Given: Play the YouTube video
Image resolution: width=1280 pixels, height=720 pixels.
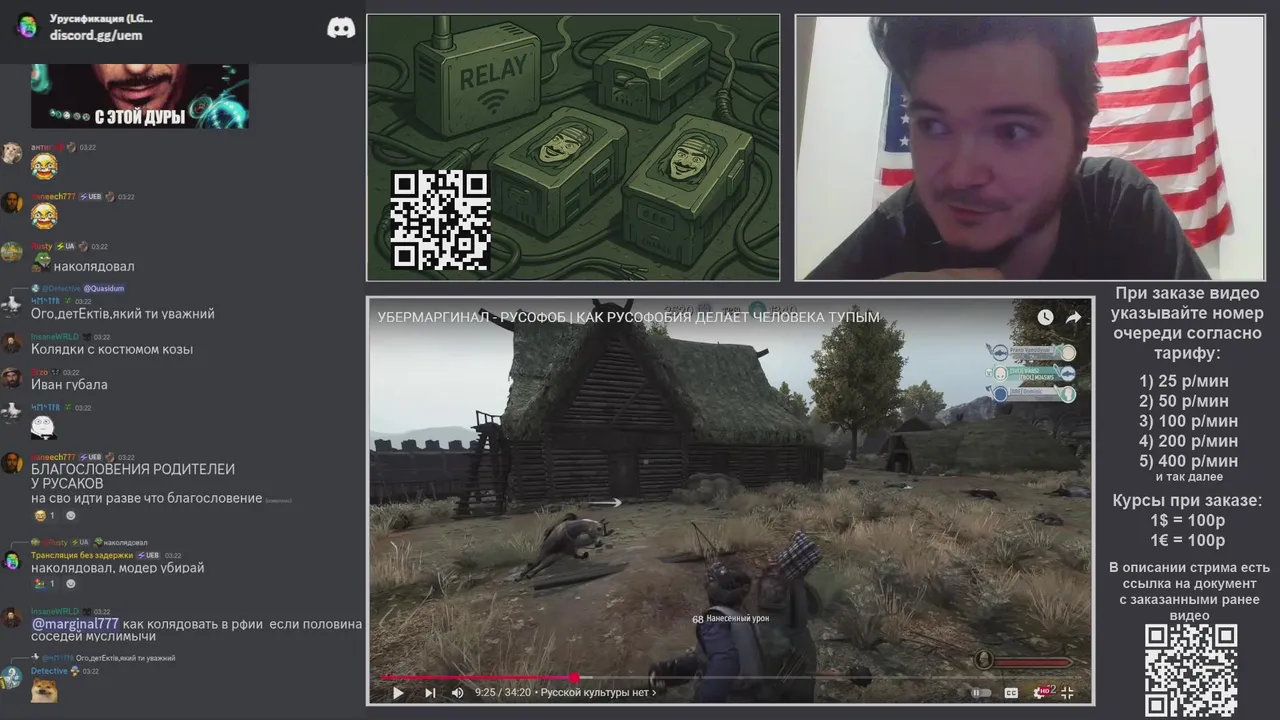Looking at the screenshot, I should coord(398,692).
